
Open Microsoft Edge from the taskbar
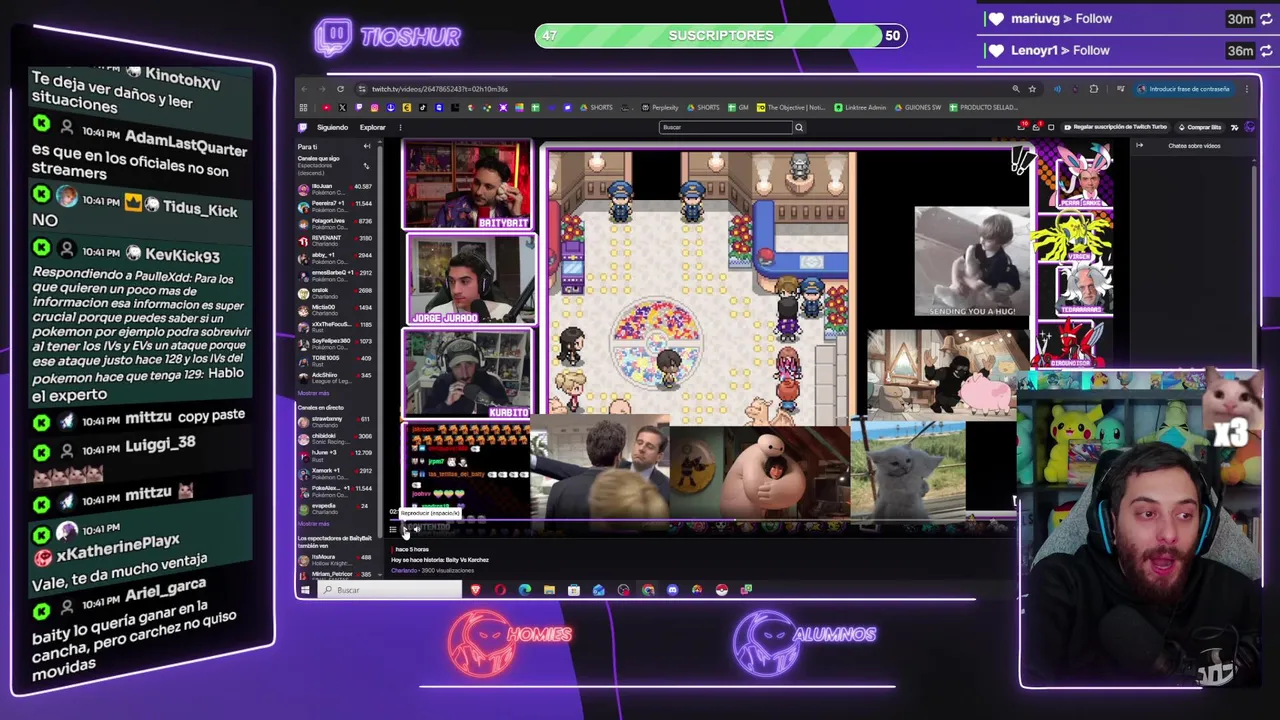[525, 590]
